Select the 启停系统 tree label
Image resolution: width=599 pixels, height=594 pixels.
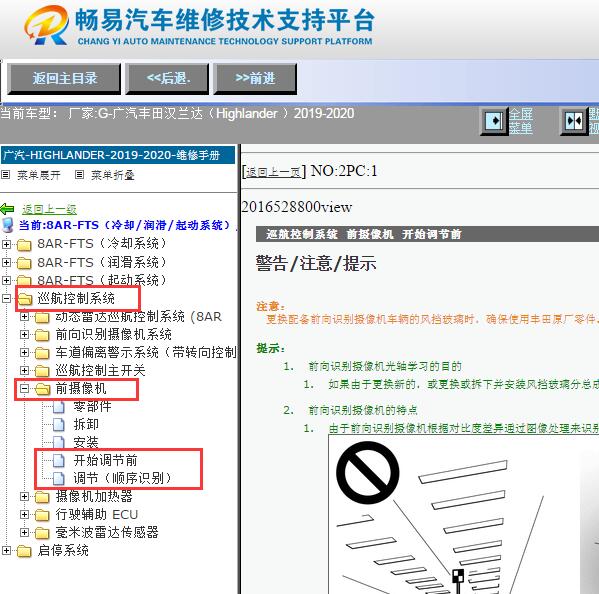(x=63, y=550)
